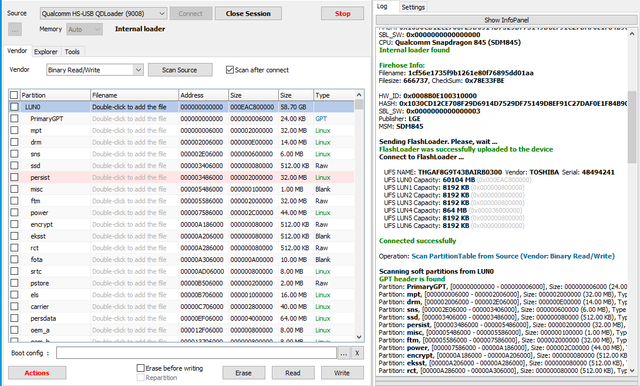
Task: Click address 00003486000 in persist row
Action: tap(202, 177)
